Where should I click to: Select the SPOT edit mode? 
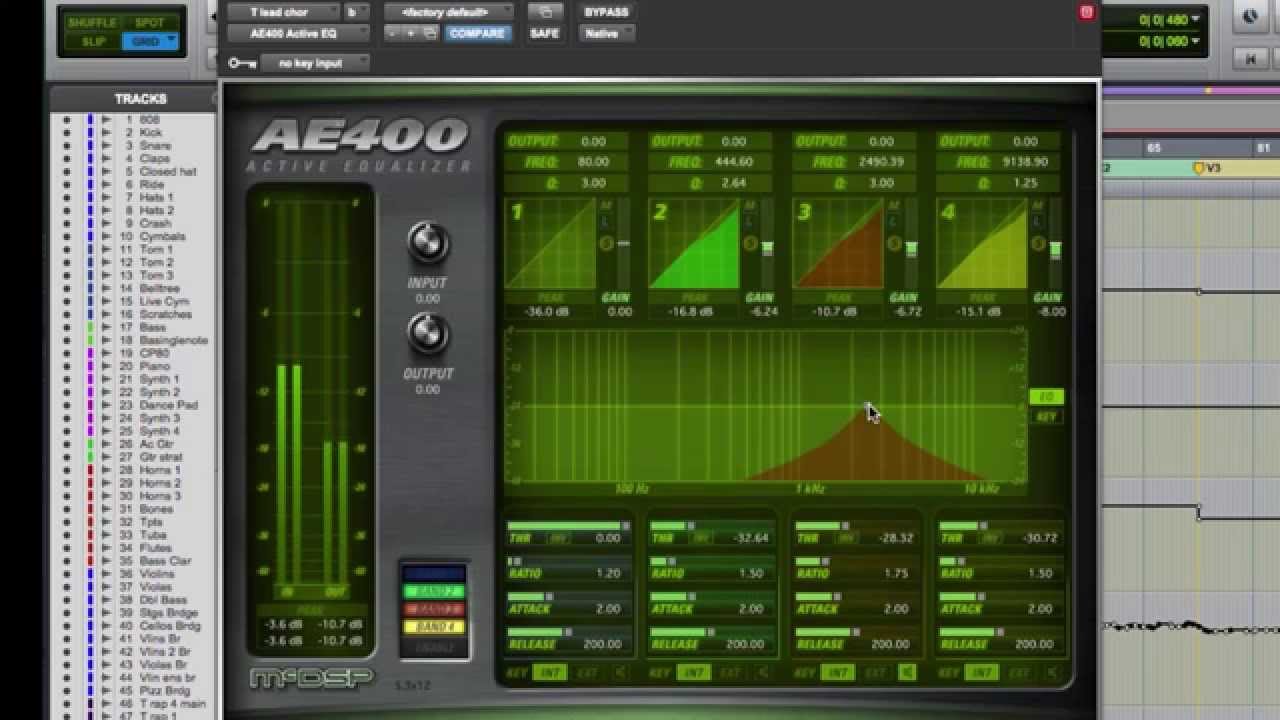click(149, 22)
